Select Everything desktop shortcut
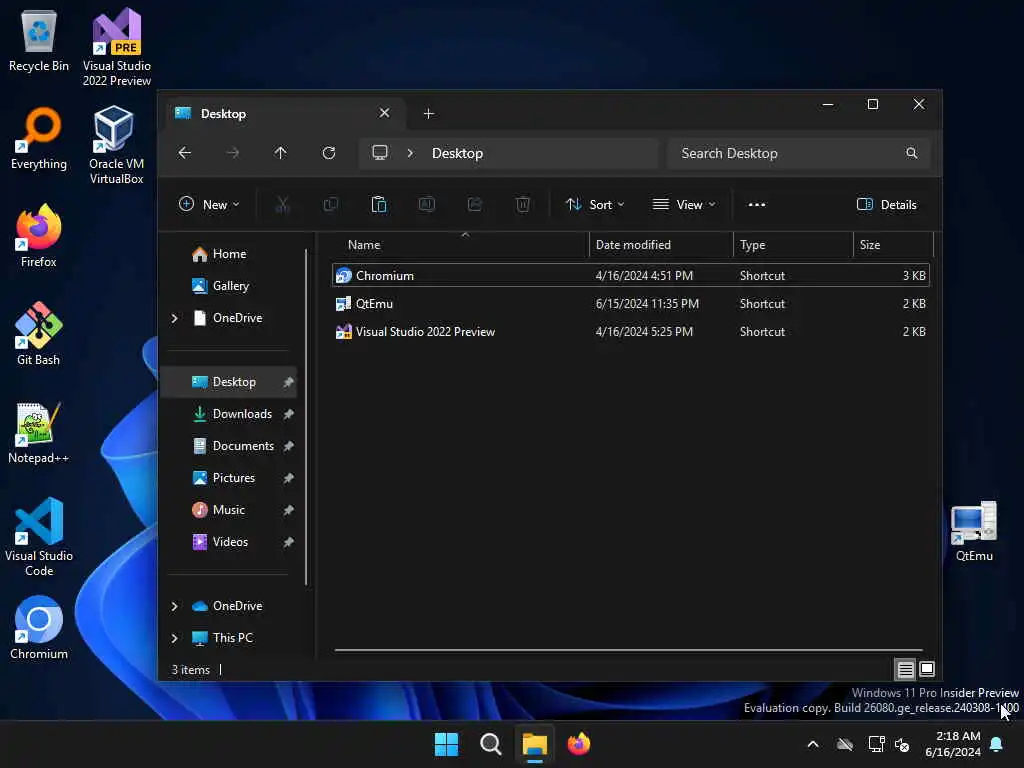 (x=39, y=138)
